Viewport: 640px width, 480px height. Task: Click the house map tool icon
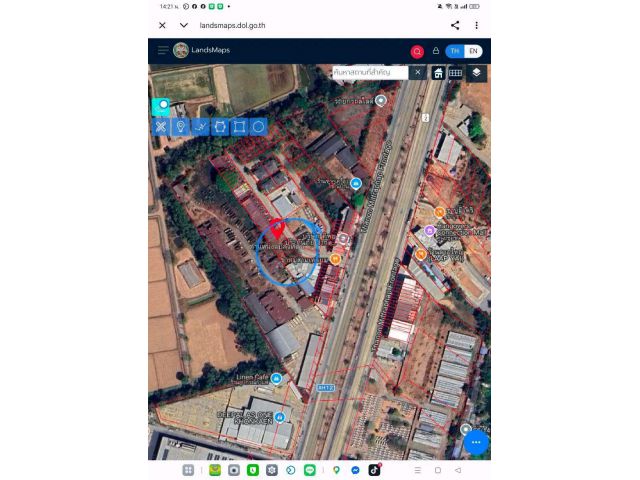click(x=438, y=73)
